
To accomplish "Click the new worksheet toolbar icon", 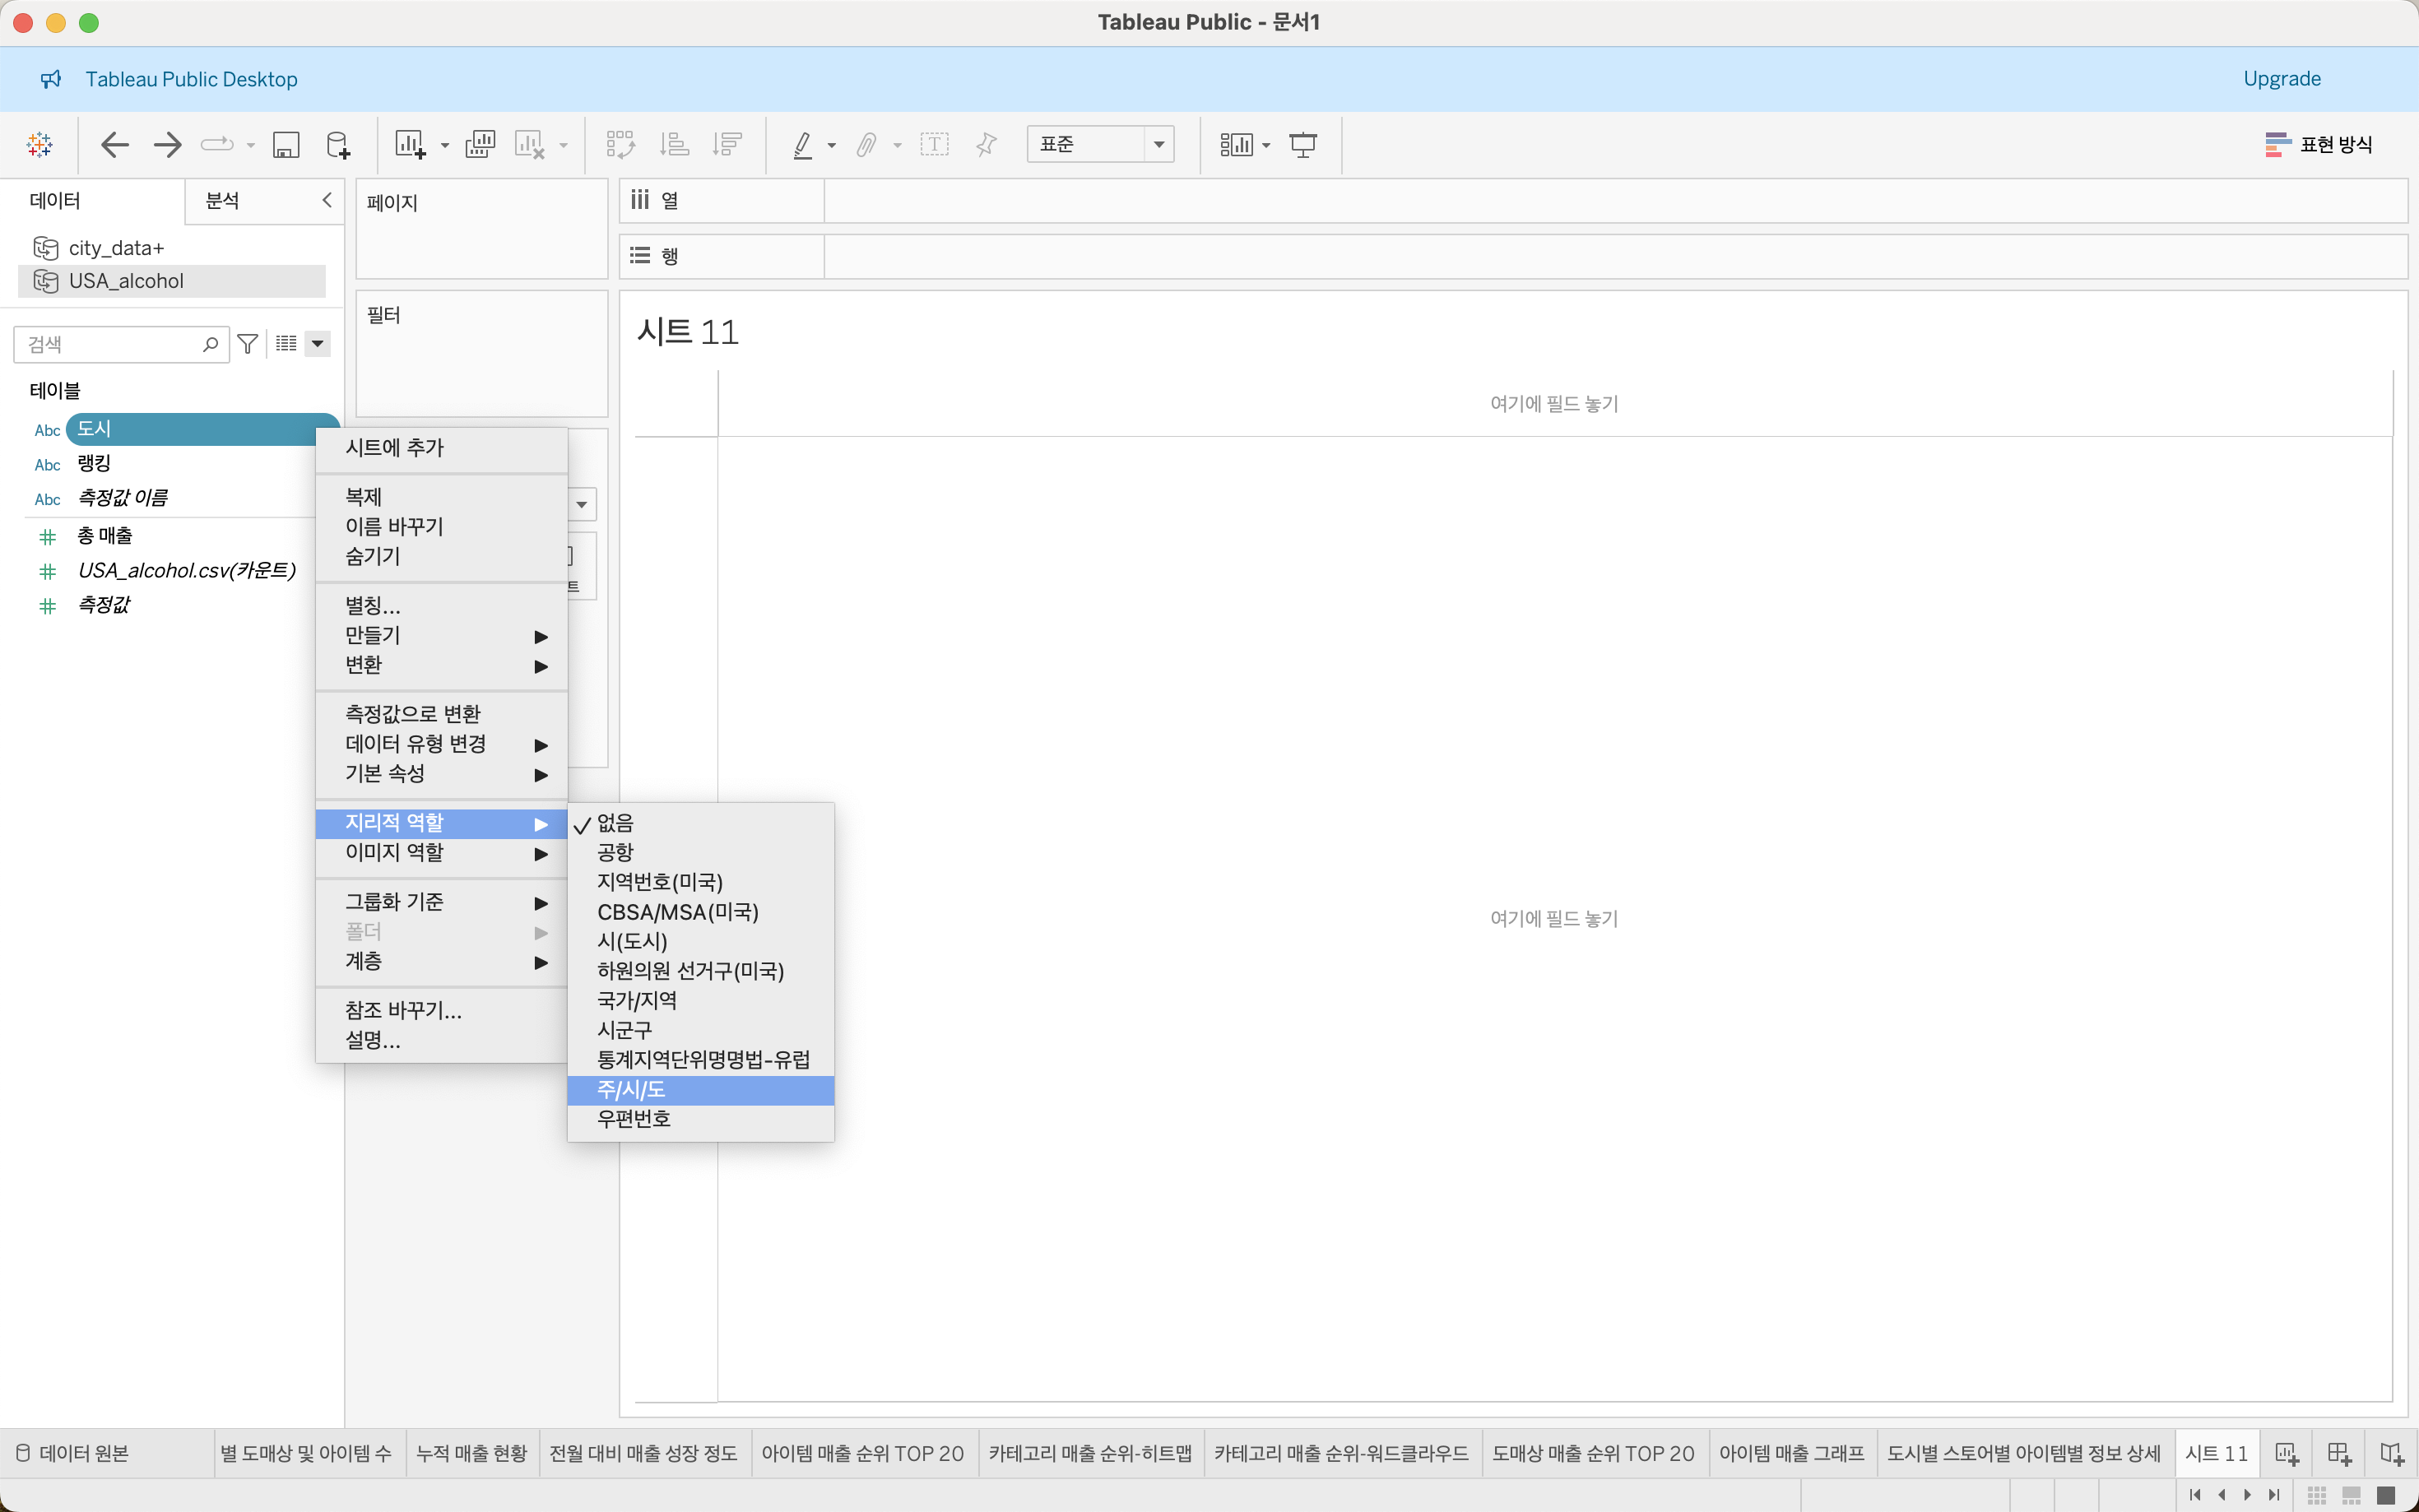I will tap(410, 145).
